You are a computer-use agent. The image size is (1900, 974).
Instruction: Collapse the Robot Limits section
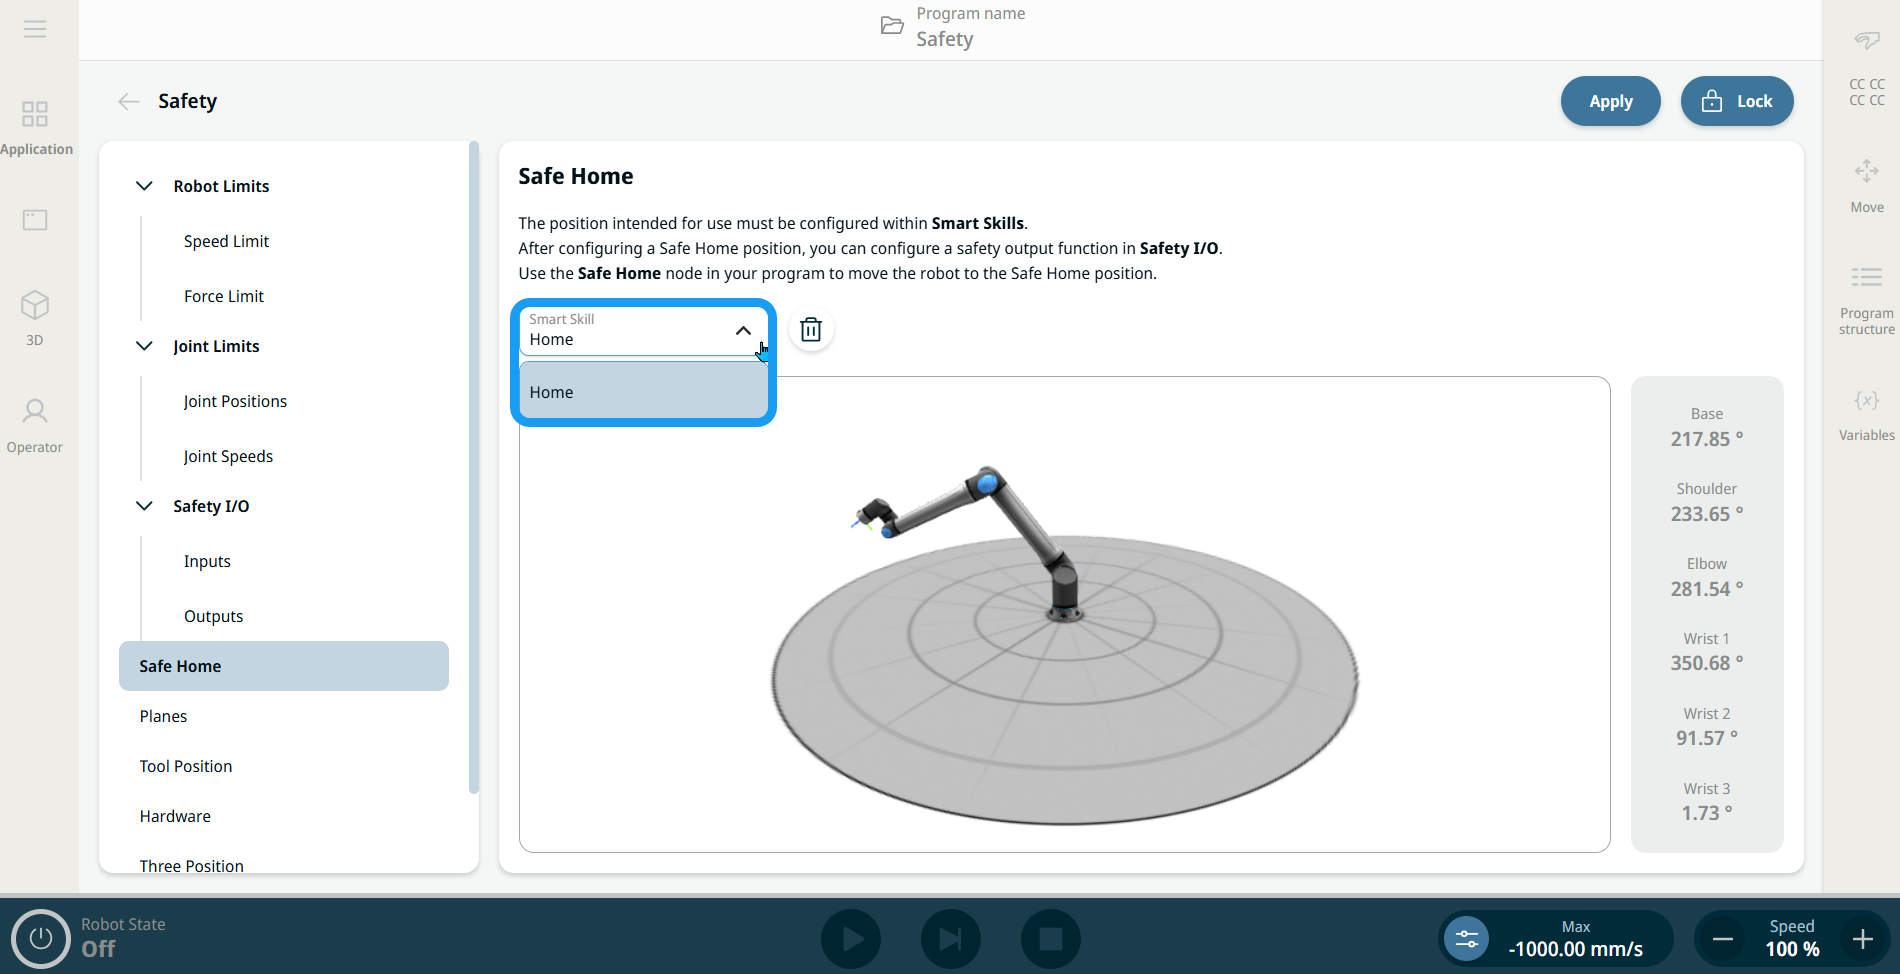click(x=145, y=186)
